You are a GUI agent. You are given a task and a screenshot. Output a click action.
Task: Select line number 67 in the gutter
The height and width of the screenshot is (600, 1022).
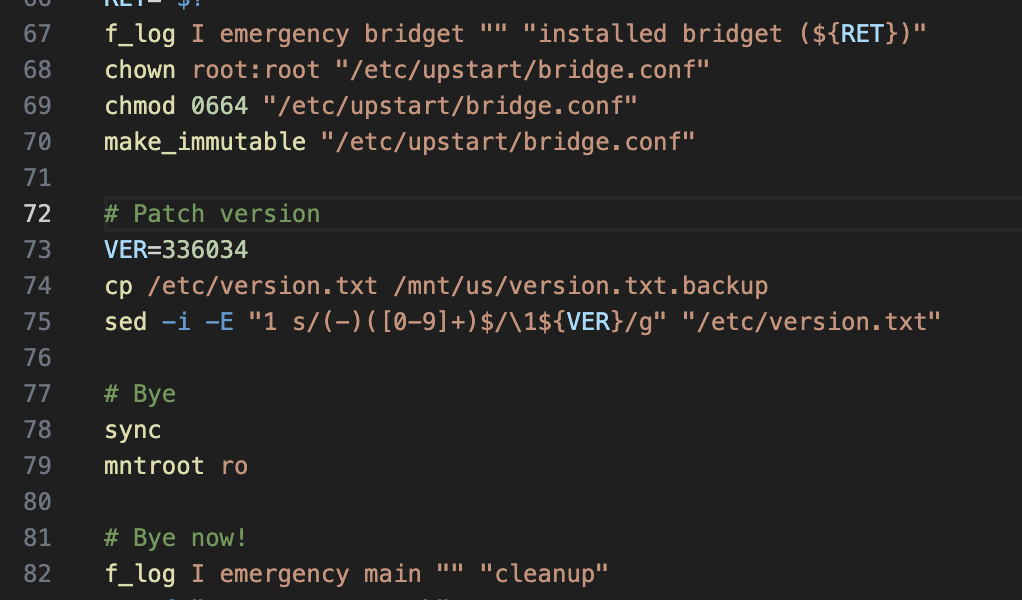coord(36,34)
